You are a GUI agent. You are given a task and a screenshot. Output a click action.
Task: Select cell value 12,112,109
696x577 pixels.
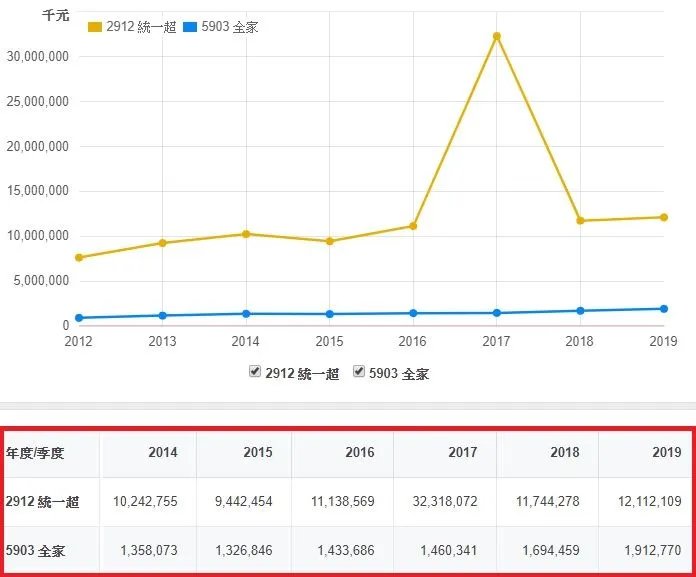point(649,502)
